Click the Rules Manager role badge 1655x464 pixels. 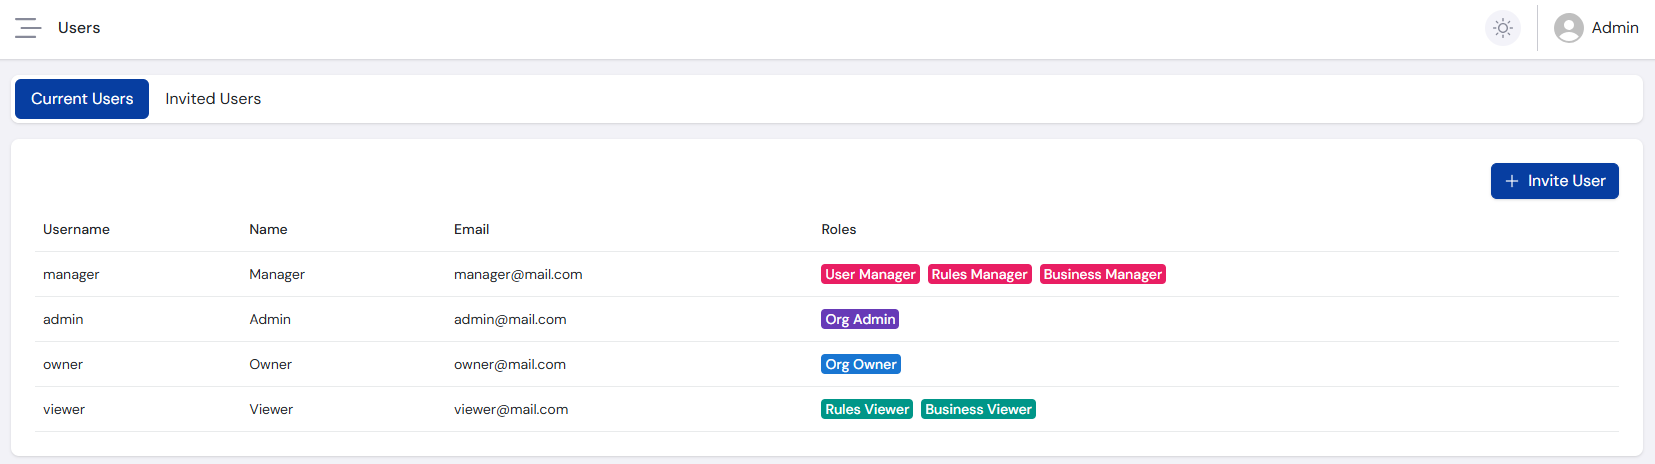tap(979, 274)
